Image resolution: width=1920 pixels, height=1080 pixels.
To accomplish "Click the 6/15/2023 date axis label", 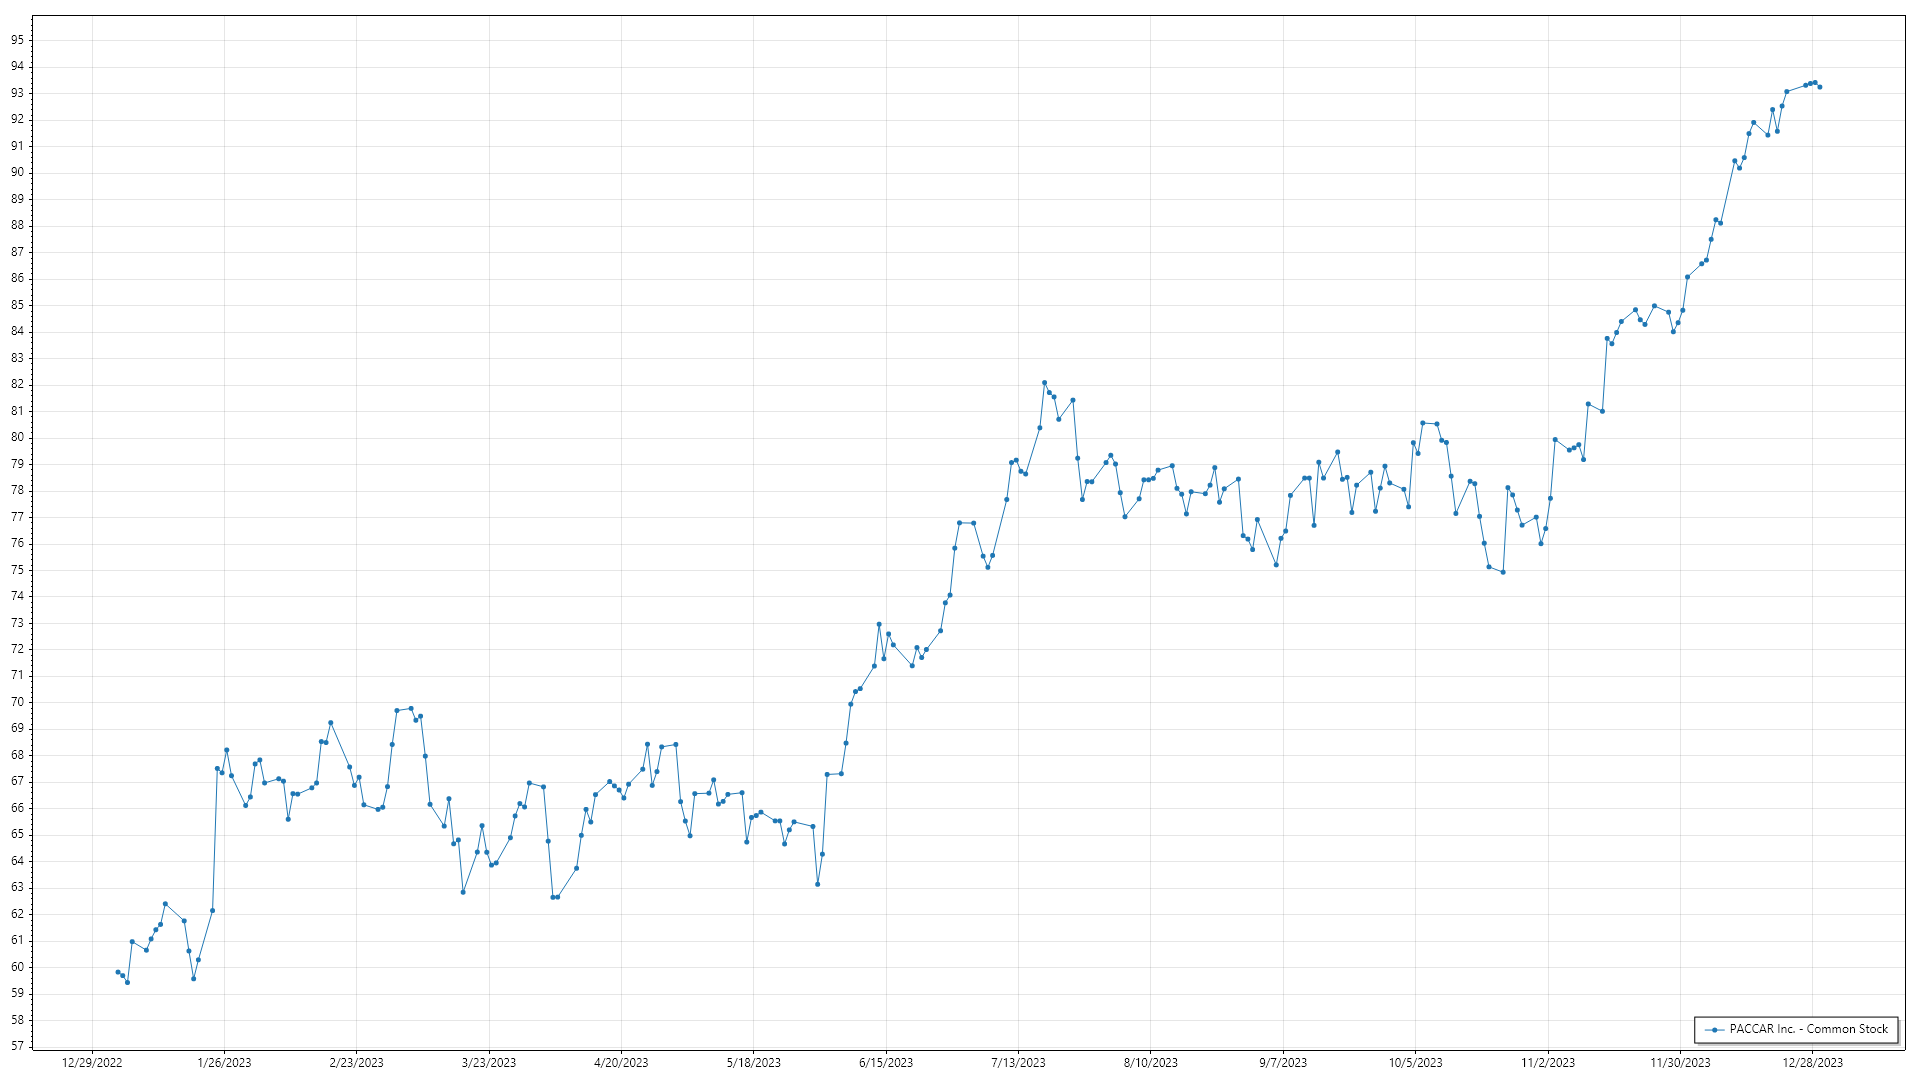I will 886,1063.
